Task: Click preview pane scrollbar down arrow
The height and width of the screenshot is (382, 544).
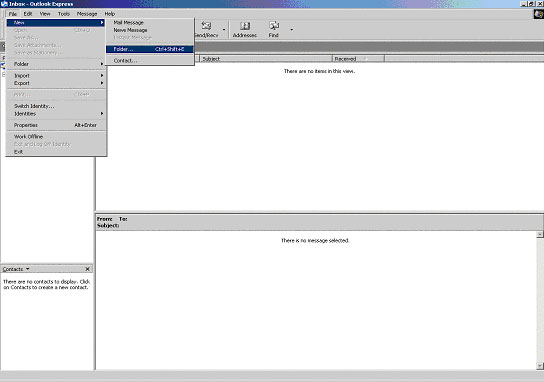Action: coord(539,366)
